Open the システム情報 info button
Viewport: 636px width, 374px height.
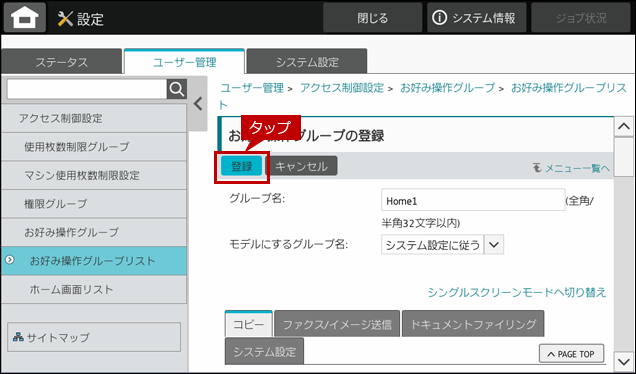476,18
